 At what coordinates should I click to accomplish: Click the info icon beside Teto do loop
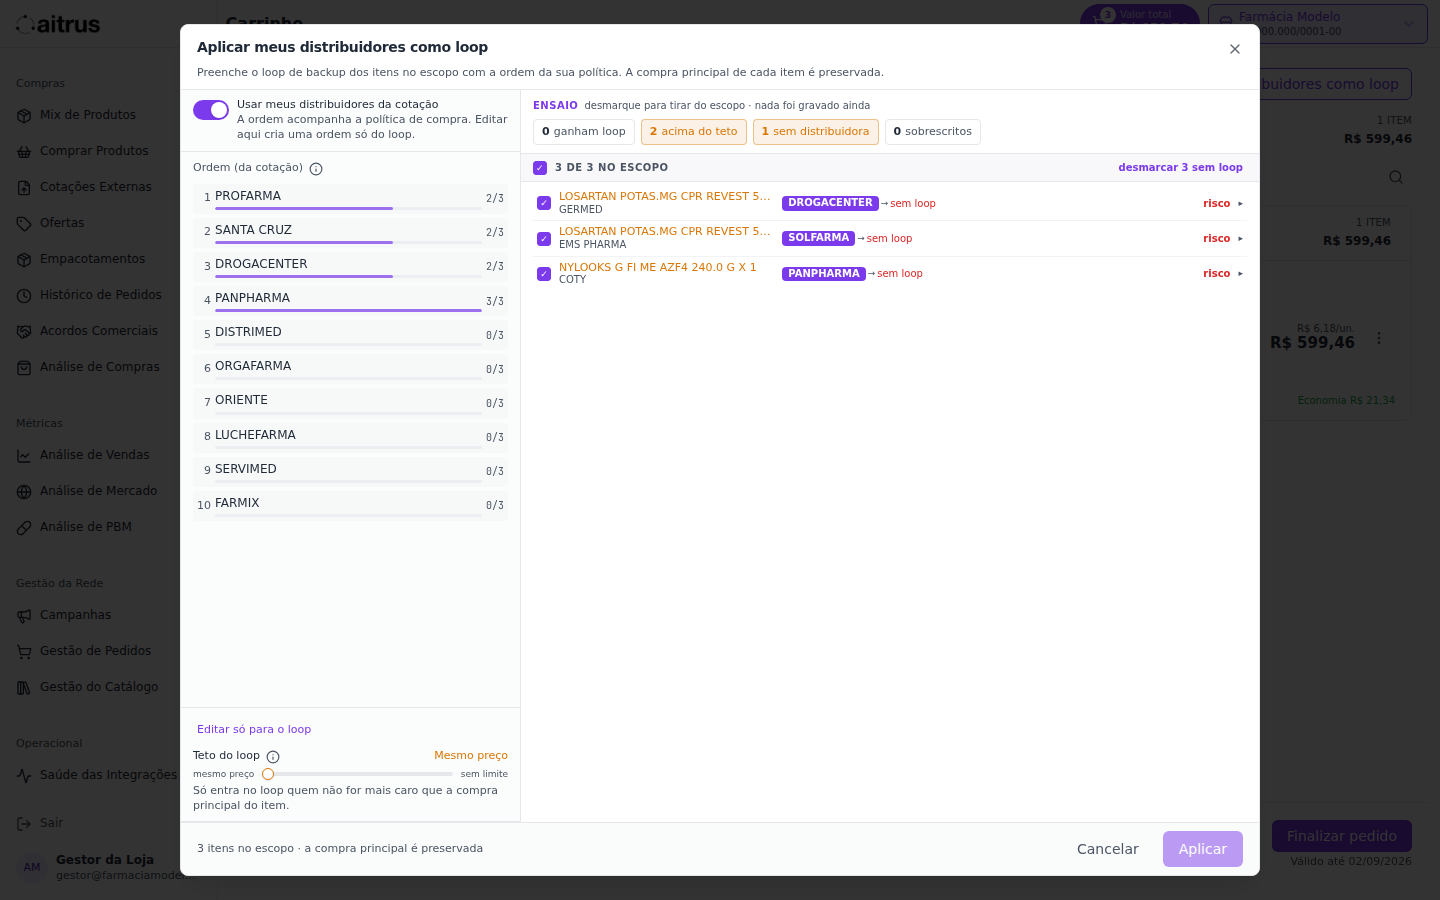[273, 757]
